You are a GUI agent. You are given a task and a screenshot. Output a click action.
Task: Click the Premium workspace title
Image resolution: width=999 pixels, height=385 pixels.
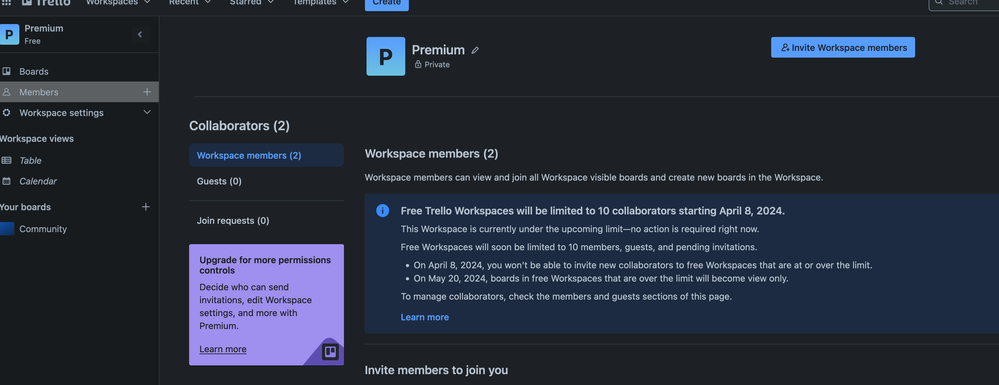click(x=438, y=50)
